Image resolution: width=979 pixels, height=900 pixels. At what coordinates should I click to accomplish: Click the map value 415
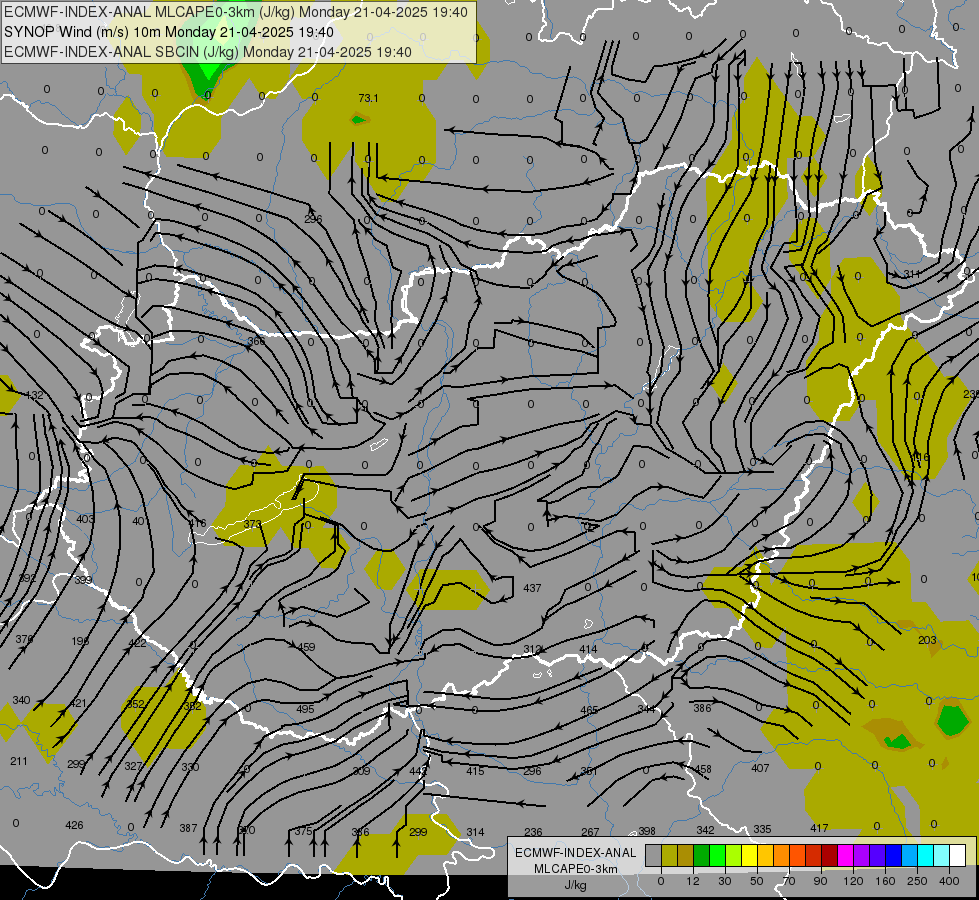(x=475, y=771)
